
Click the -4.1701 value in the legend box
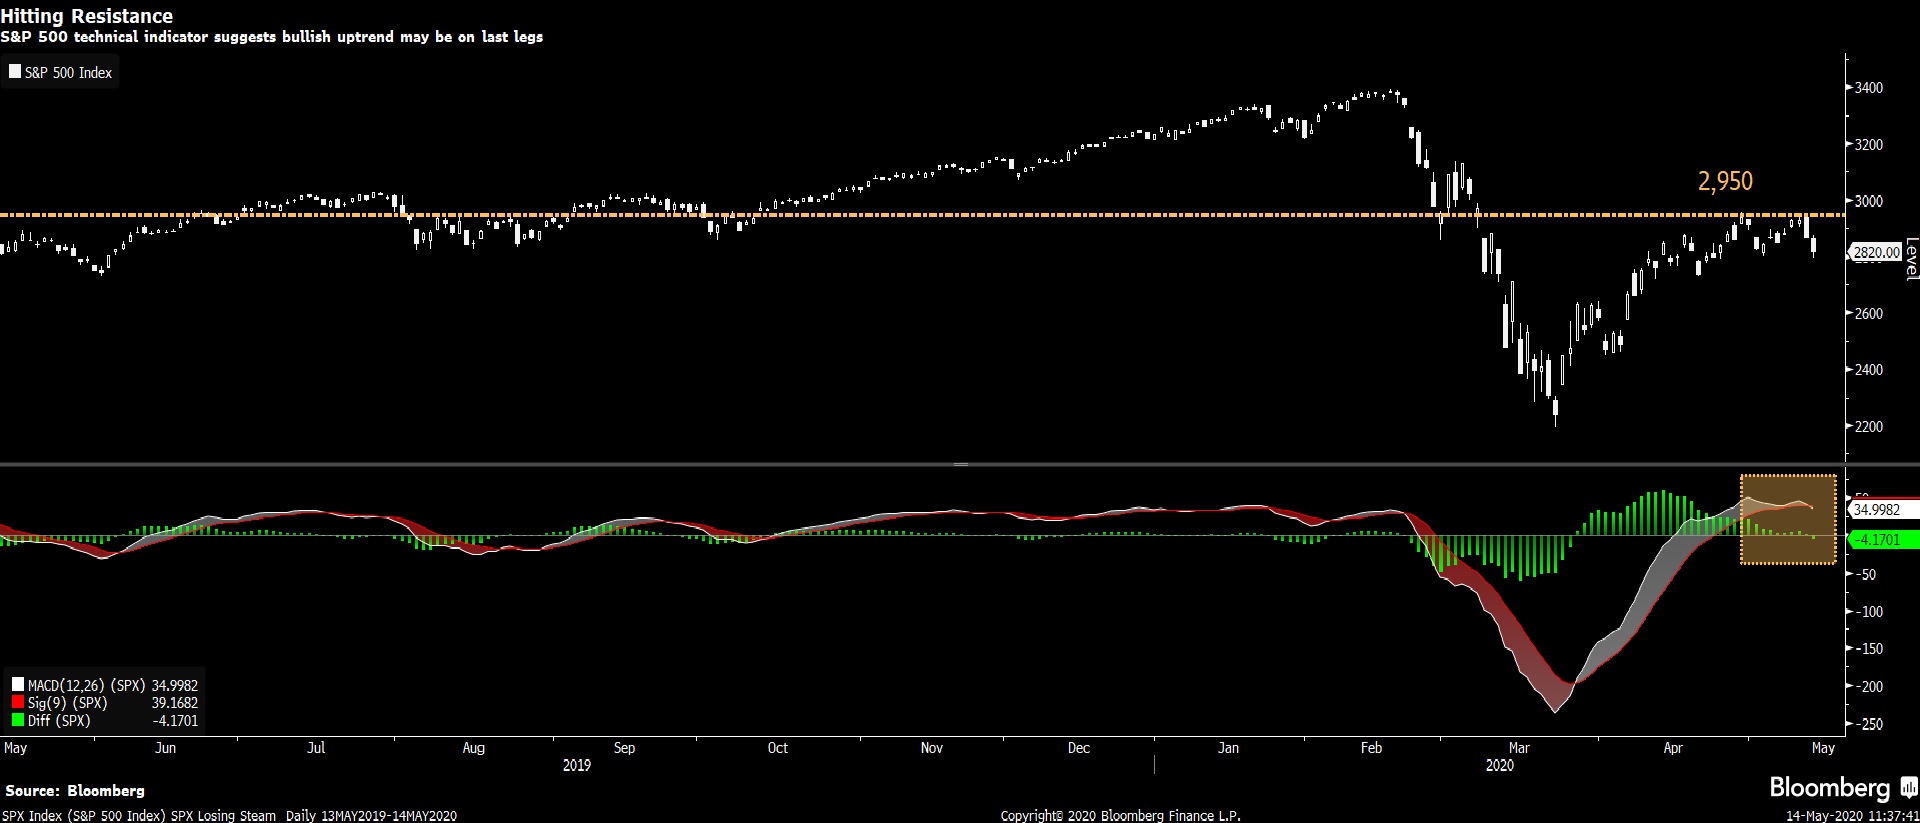(175, 720)
